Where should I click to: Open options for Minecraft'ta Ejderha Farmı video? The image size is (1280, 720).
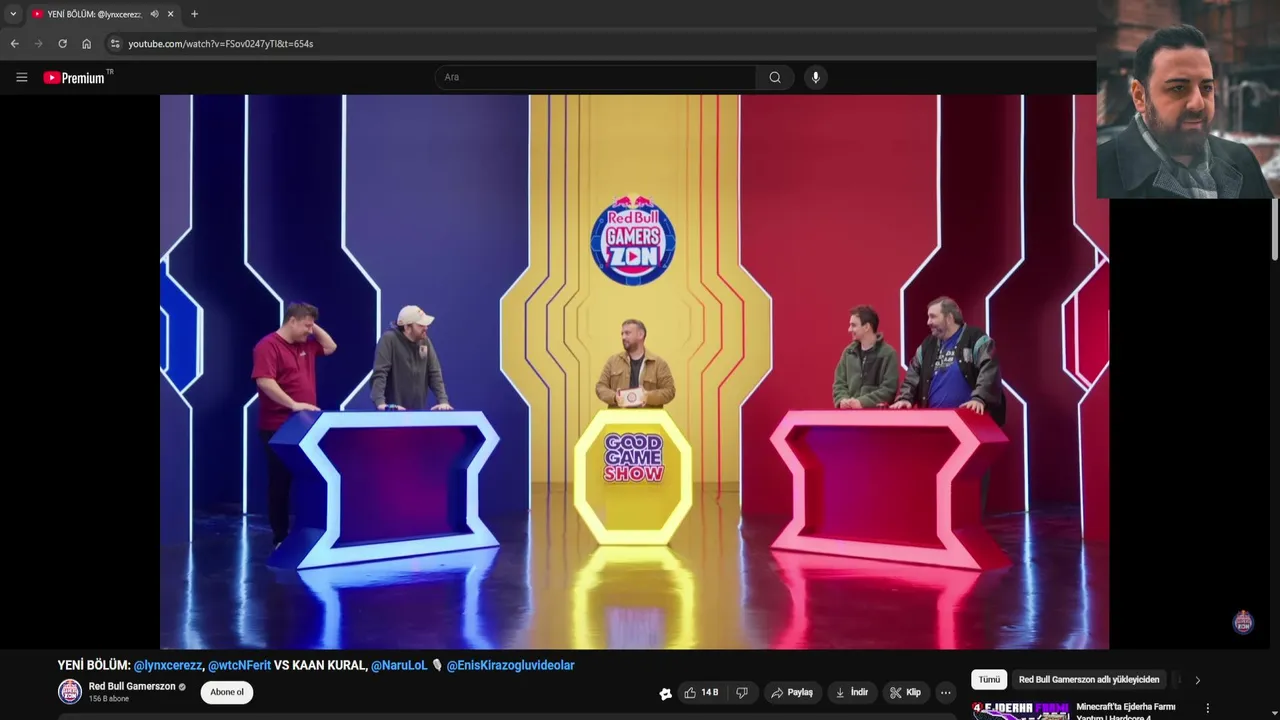tap(1207, 708)
